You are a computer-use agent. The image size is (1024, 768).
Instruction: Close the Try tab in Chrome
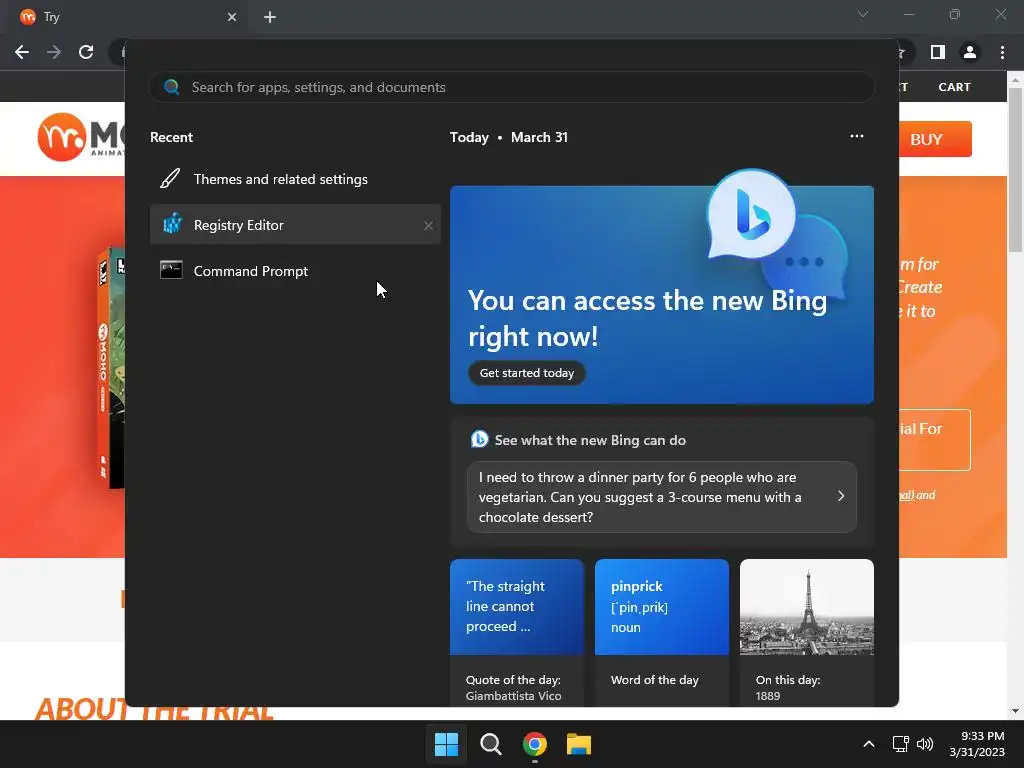(x=232, y=17)
